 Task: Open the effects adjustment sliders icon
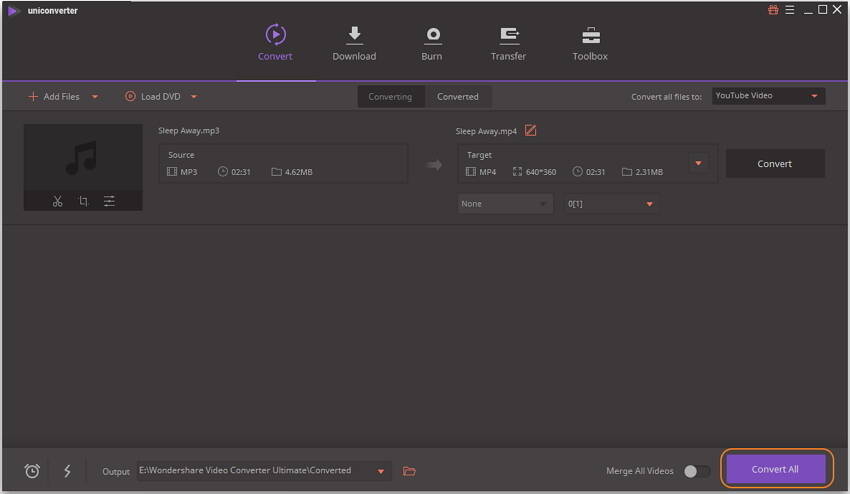[109, 201]
